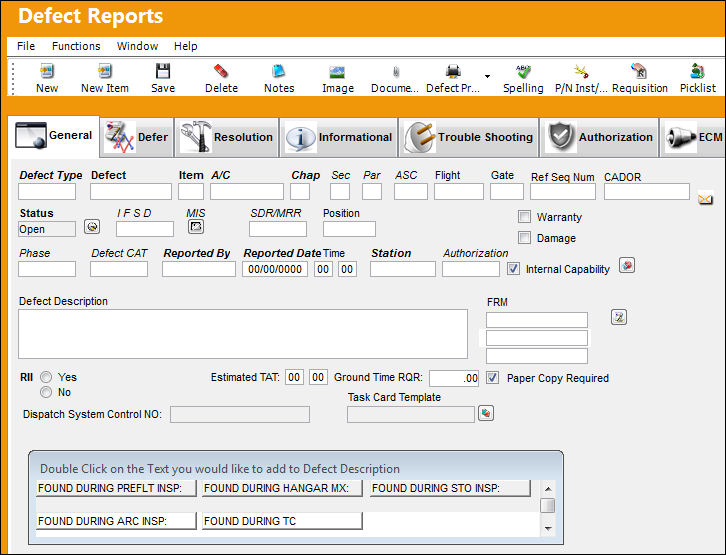The height and width of the screenshot is (555, 726).
Task: Switch to the Trouble Shooting tab
Action: click(x=469, y=137)
